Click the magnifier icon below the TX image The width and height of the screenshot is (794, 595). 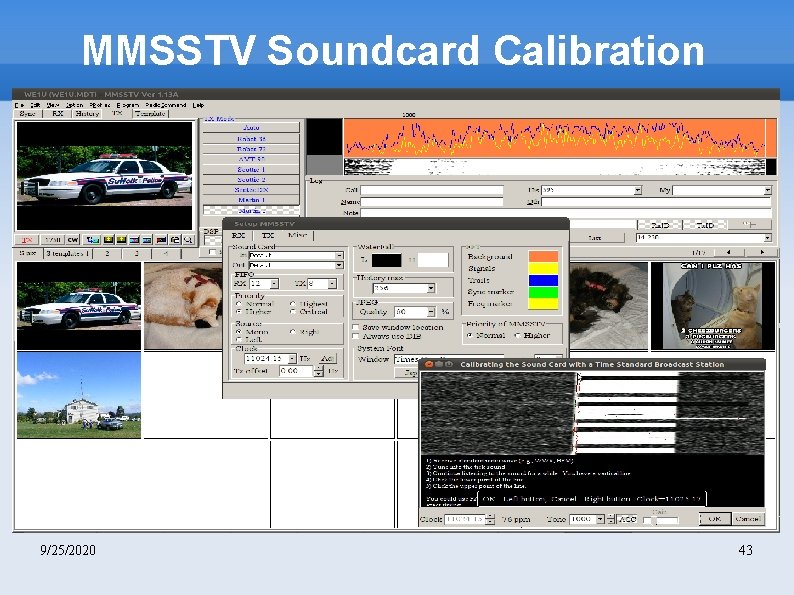(188, 240)
